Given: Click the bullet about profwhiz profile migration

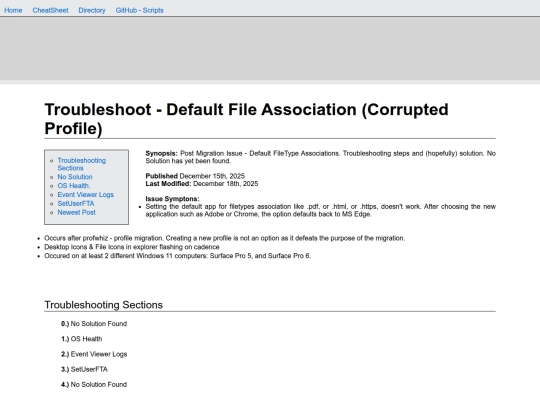Looking at the screenshot, I should [225, 238].
